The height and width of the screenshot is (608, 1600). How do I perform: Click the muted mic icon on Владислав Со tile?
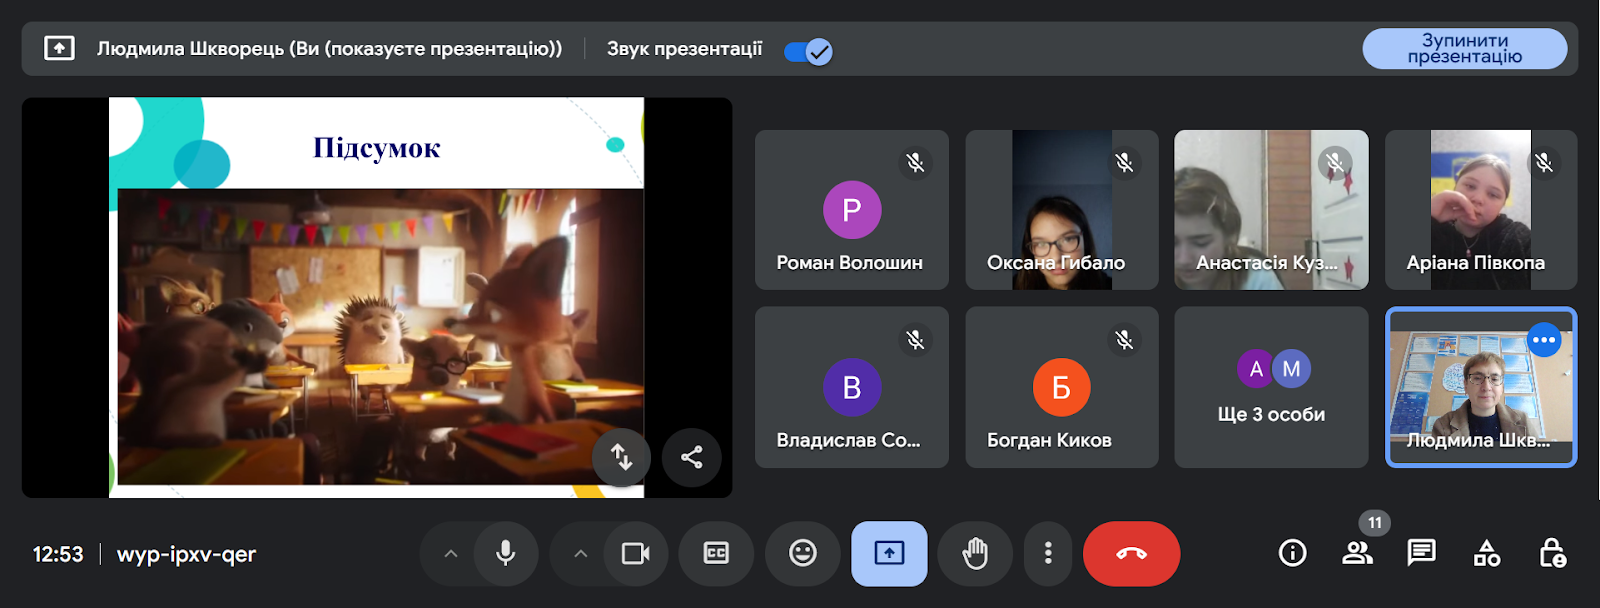pos(914,340)
